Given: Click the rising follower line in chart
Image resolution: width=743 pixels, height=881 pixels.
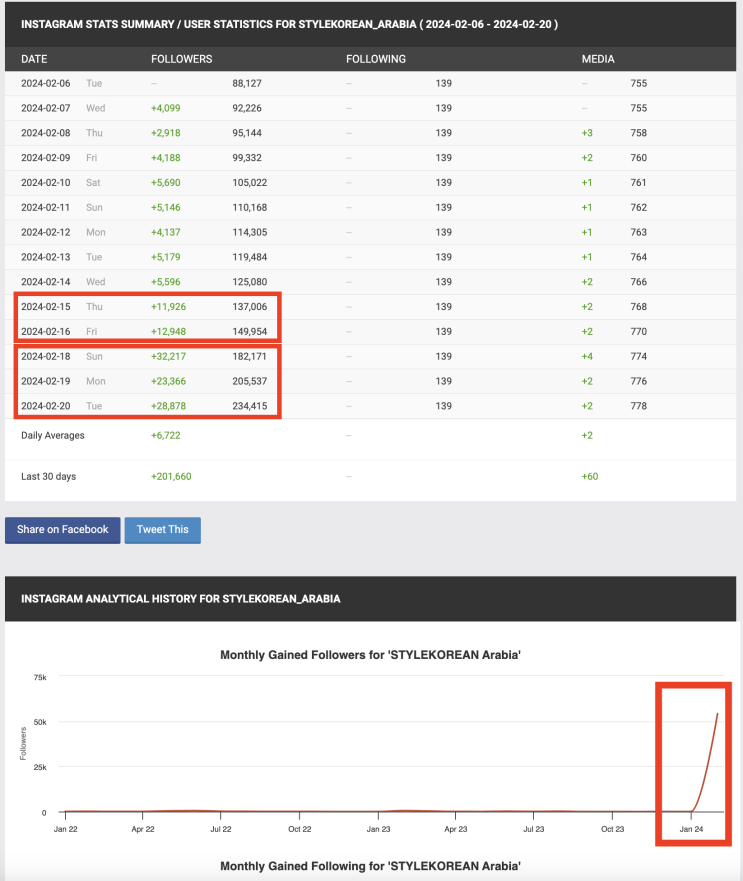Looking at the screenshot, I should [x=706, y=761].
